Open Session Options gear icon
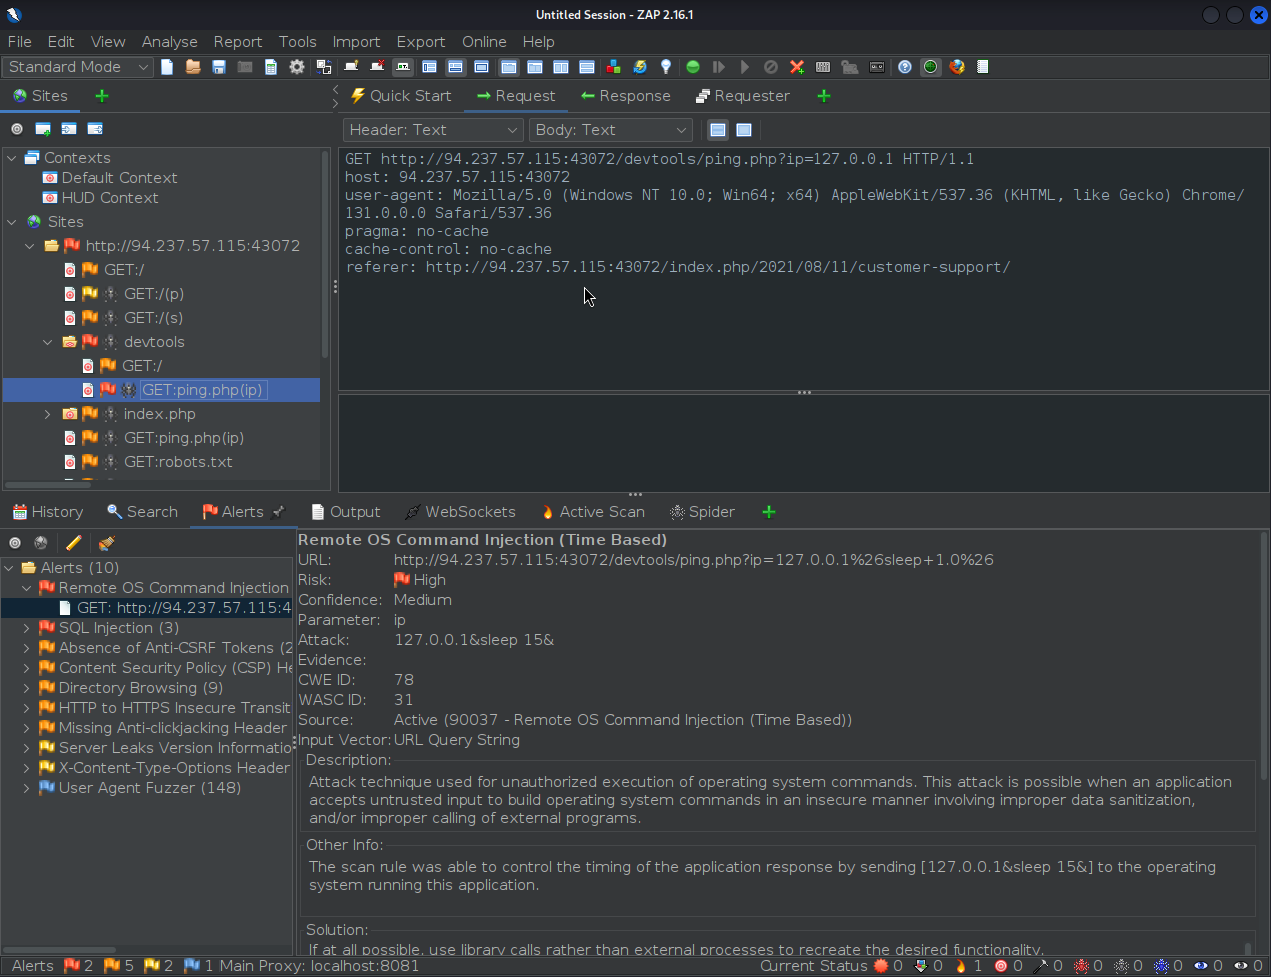The image size is (1271, 977). click(x=297, y=67)
